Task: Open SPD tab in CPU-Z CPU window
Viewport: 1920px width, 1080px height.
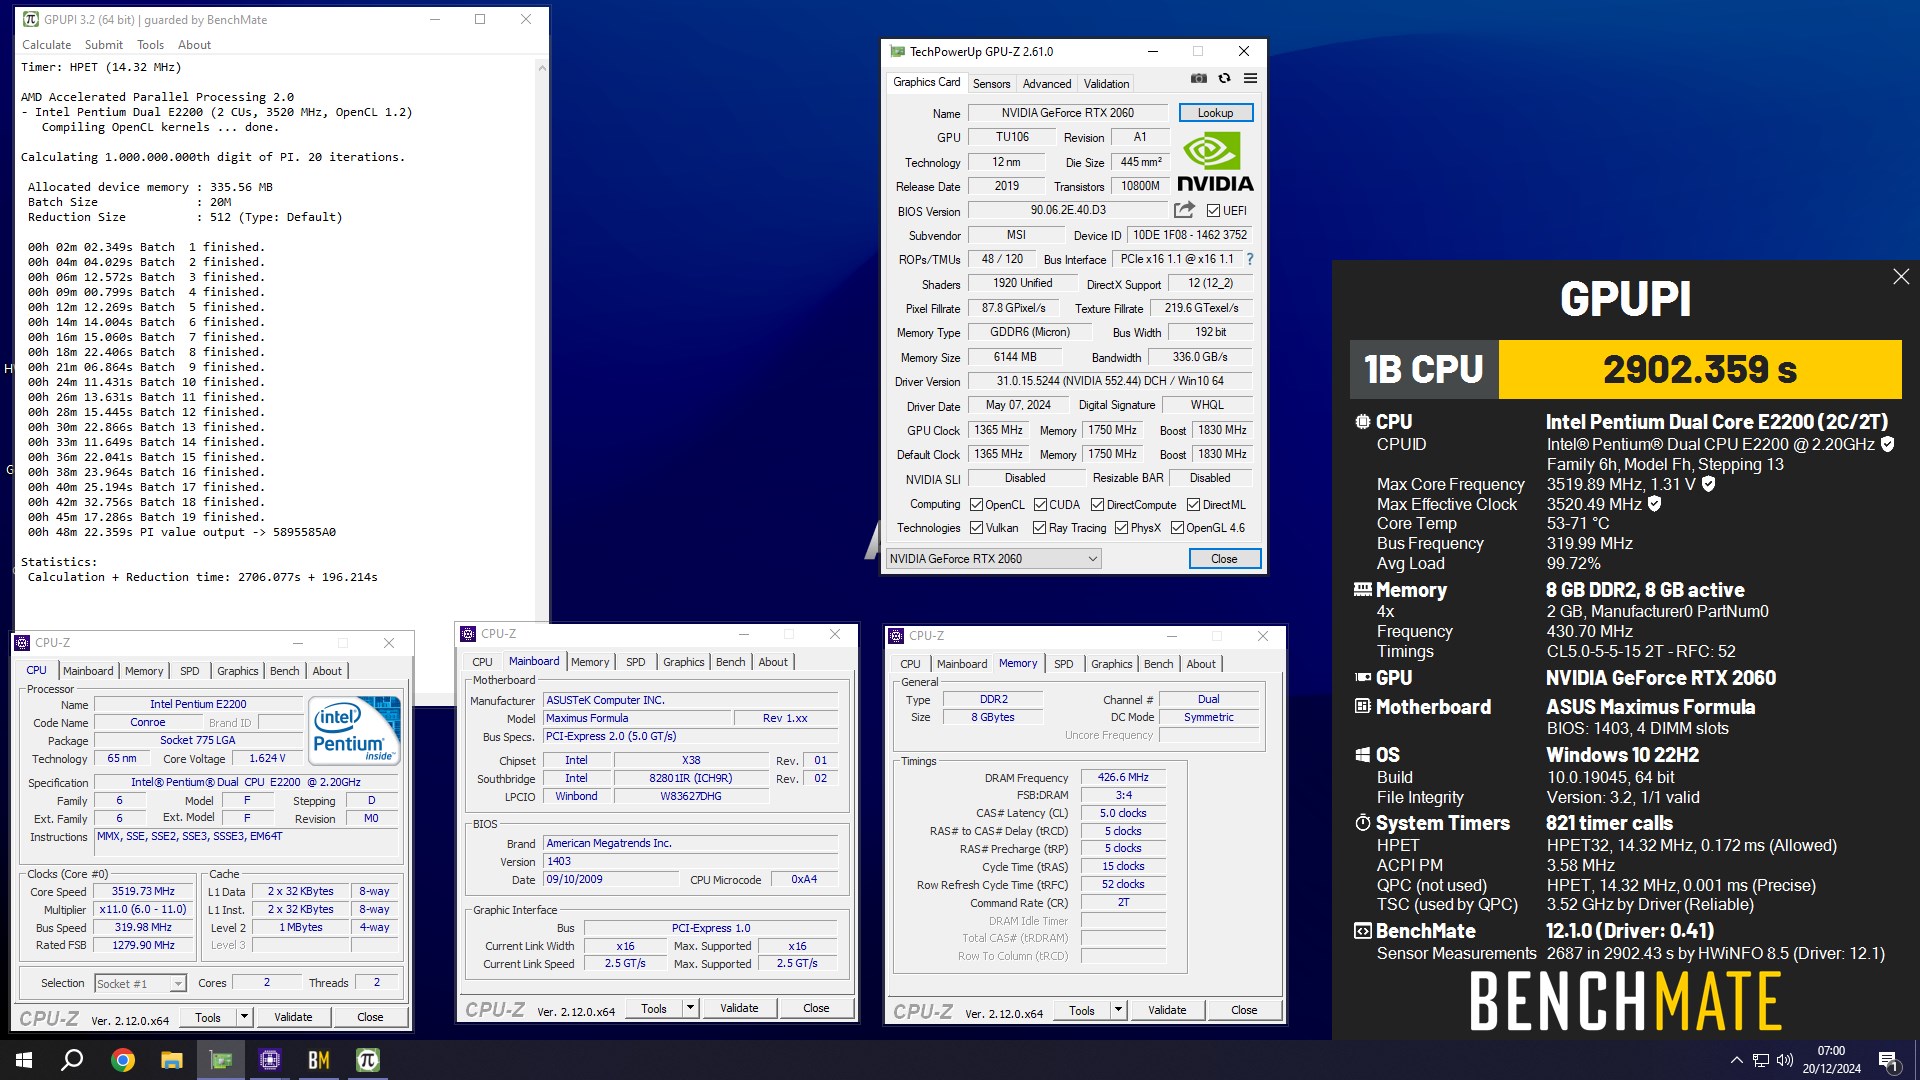Action: pyautogui.click(x=190, y=671)
